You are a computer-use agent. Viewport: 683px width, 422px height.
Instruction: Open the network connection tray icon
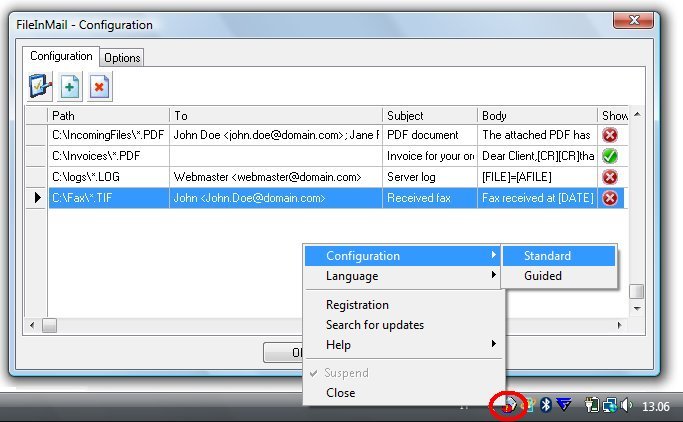click(610, 405)
